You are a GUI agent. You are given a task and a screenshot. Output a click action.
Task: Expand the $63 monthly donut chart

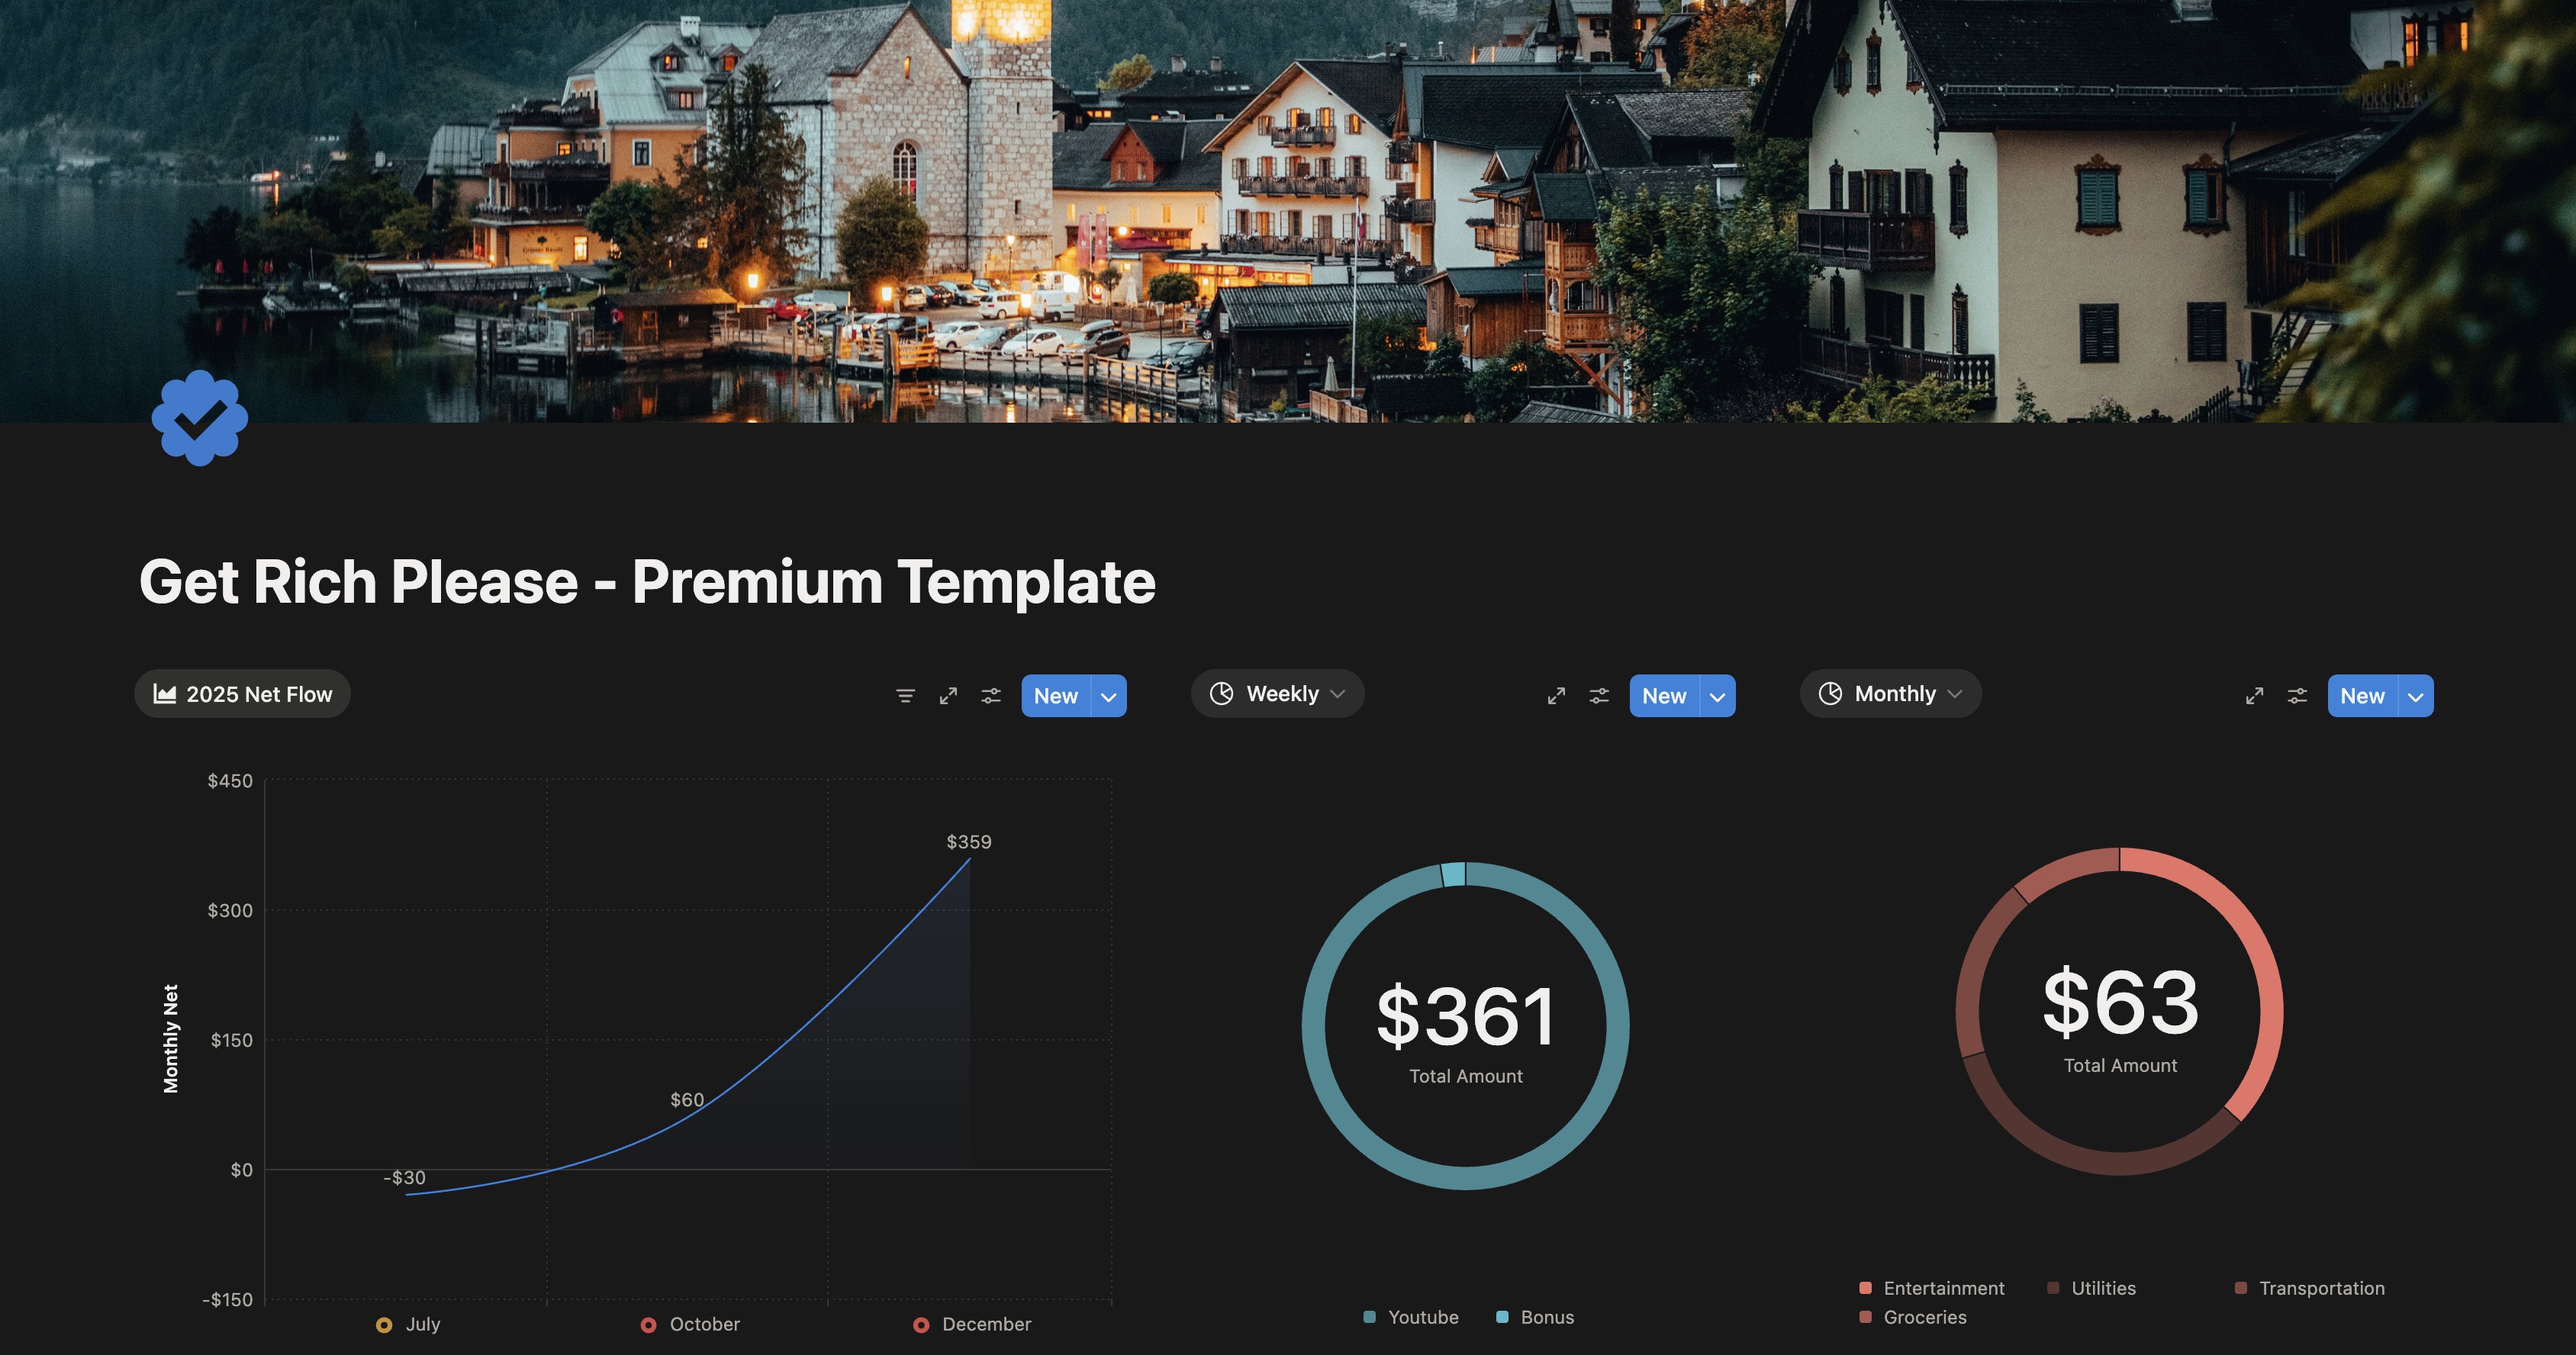[x=2254, y=696]
